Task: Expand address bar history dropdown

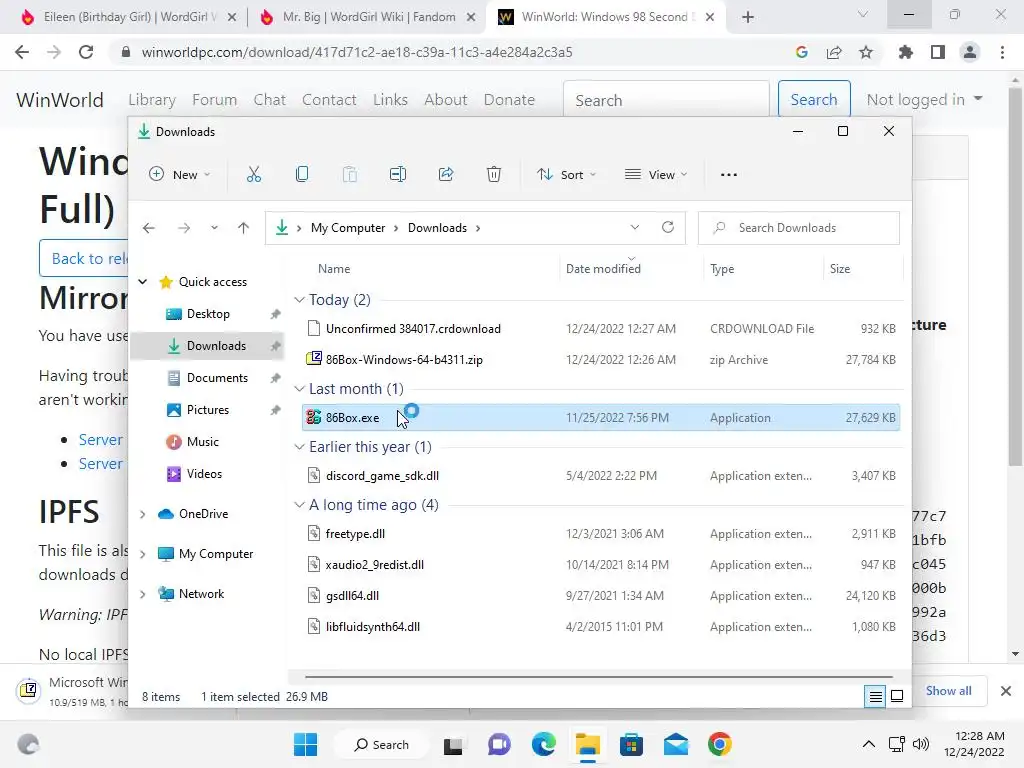Action: coord(635,227)
